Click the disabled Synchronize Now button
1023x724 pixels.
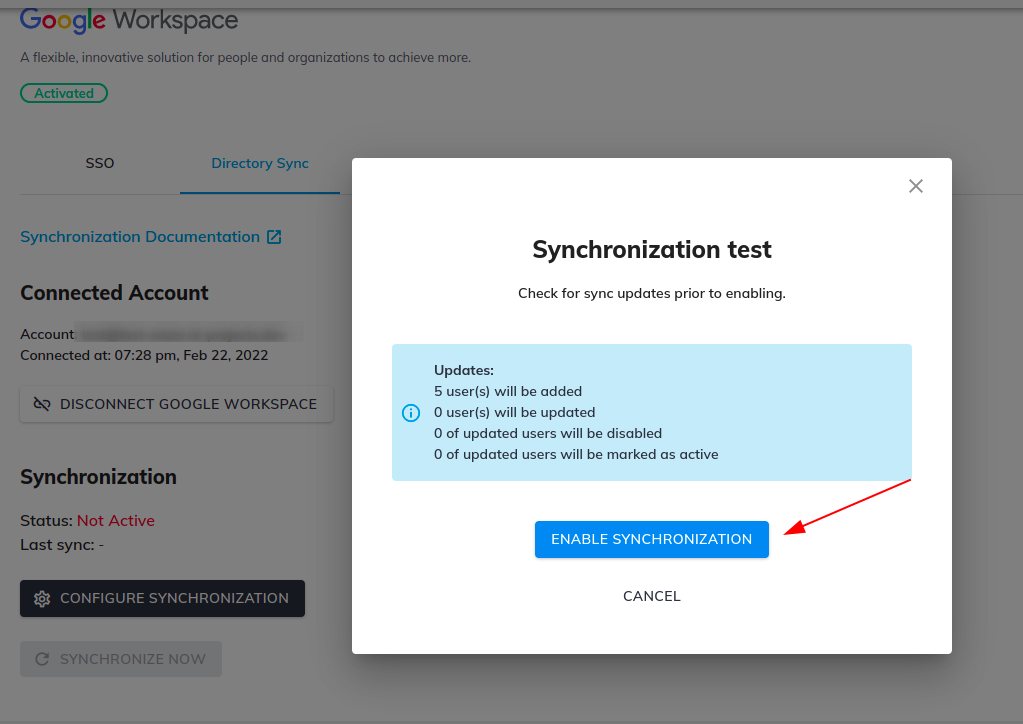coord(120,658)
